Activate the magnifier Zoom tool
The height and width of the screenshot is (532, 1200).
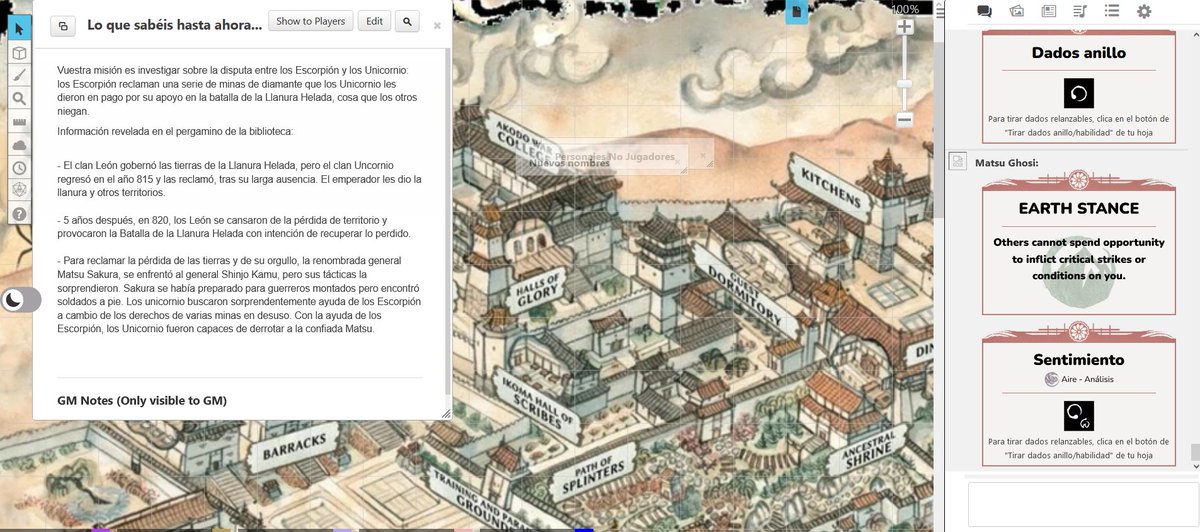click(19, 99)
